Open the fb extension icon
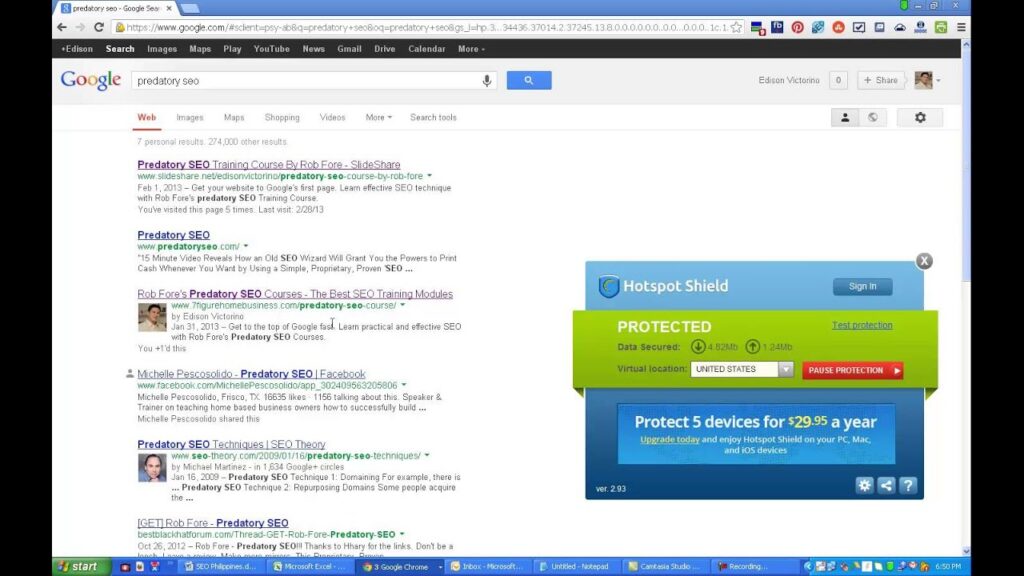 (777, 27)
